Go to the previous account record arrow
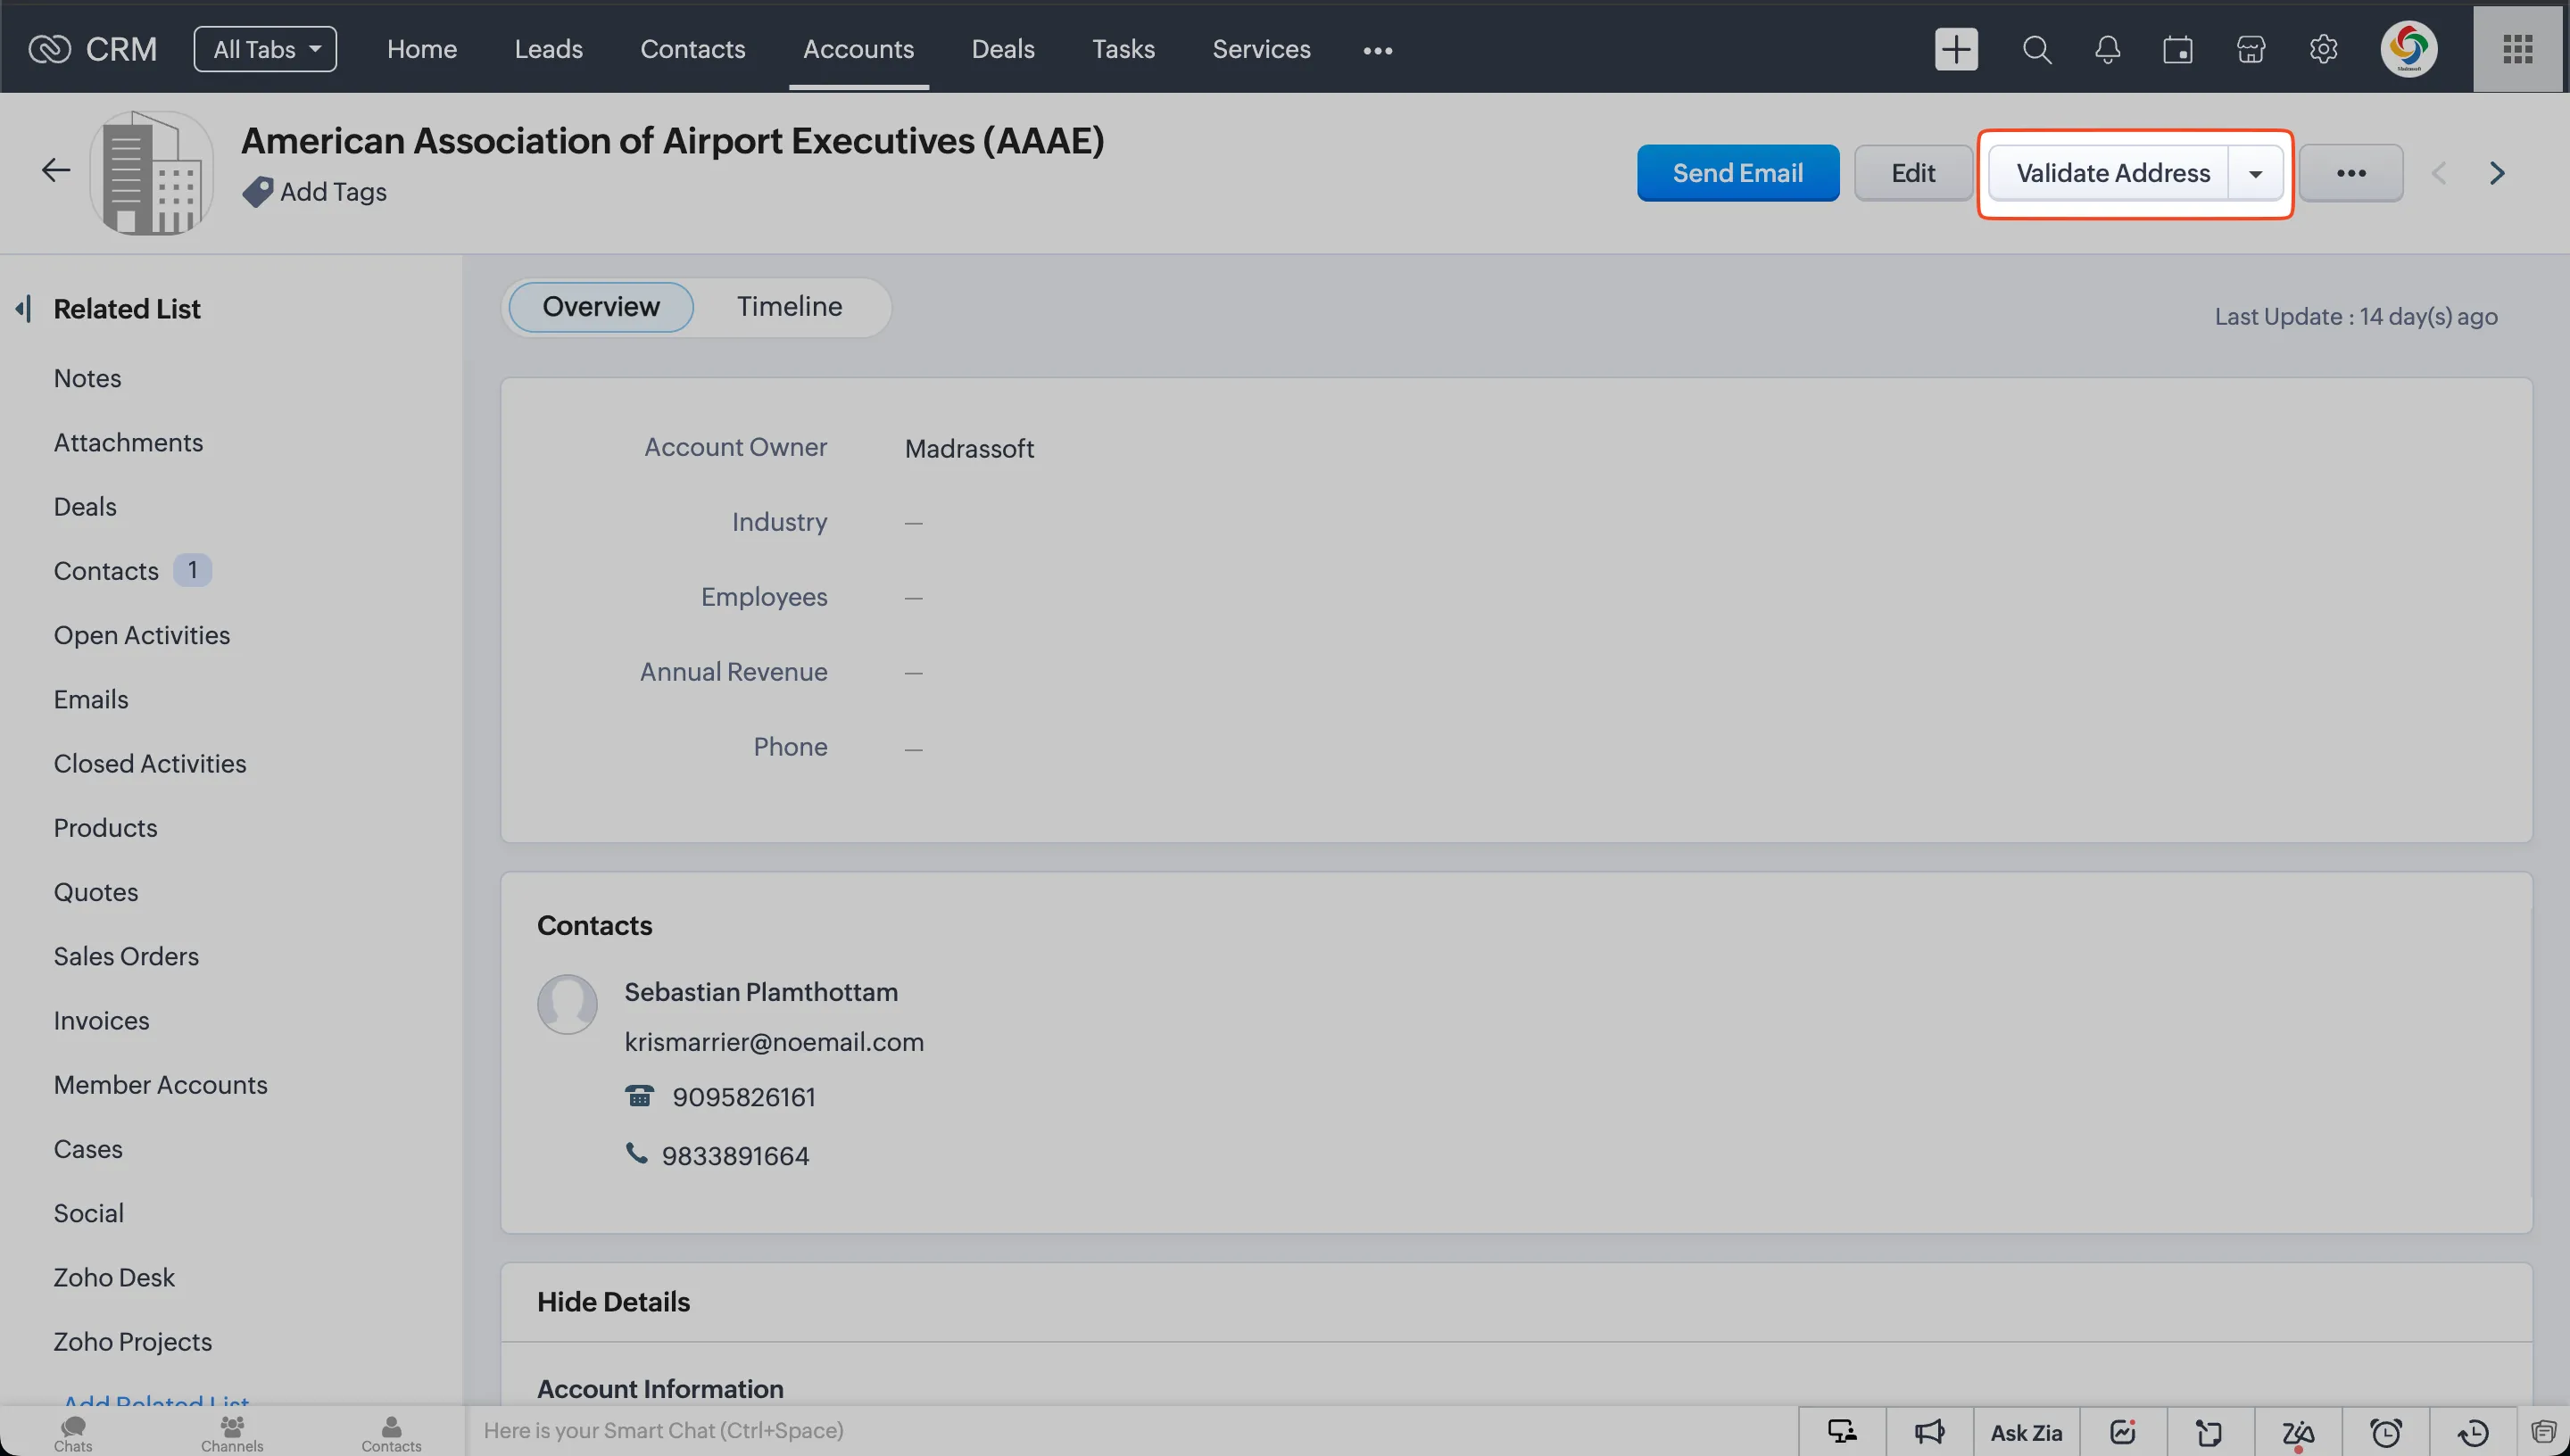This screenshot has height=1456, width=2570. 2439,173
